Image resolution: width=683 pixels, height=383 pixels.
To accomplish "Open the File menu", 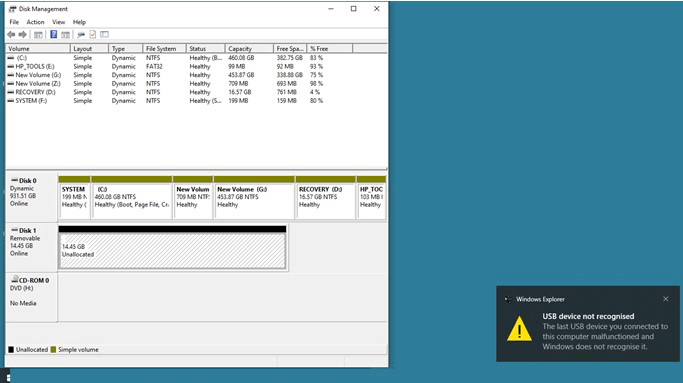I will pyautogui.click(x=14, y=22).
